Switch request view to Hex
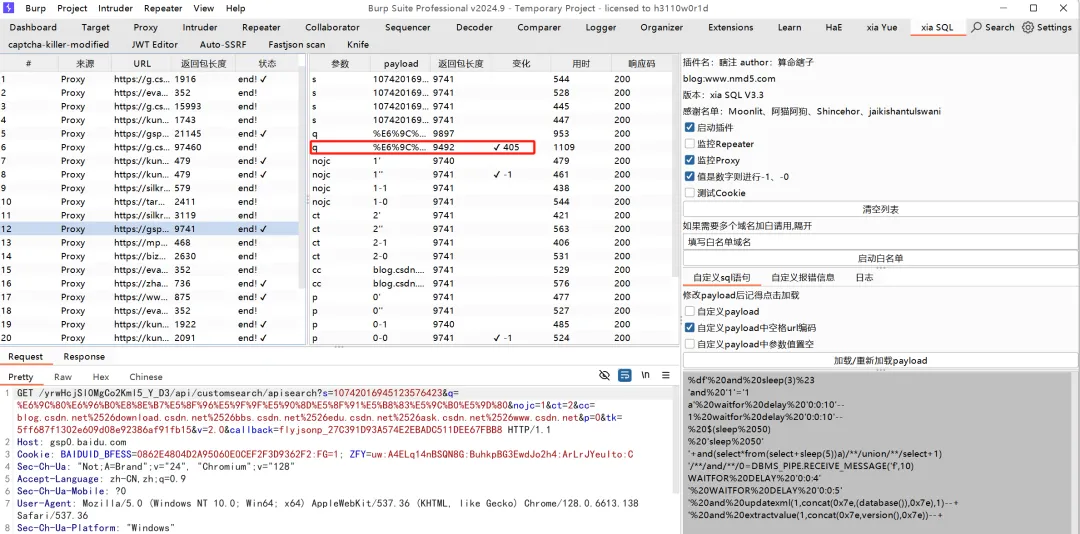 101,377
